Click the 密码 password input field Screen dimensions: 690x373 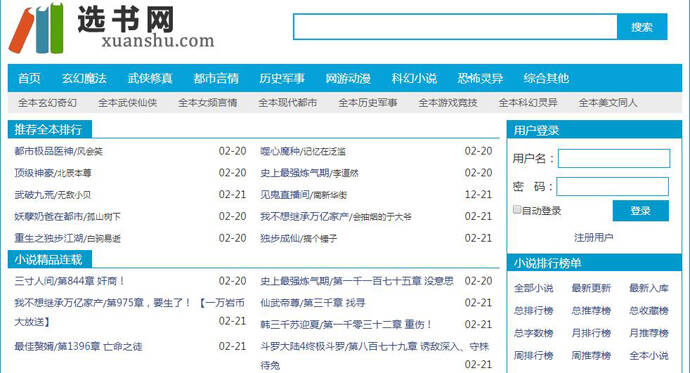613,186
